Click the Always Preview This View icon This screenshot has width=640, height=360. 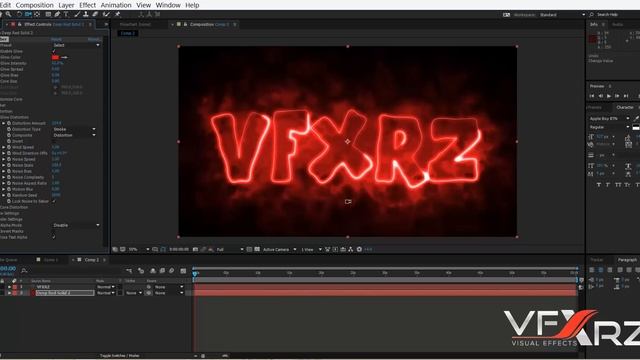(115, 249)
